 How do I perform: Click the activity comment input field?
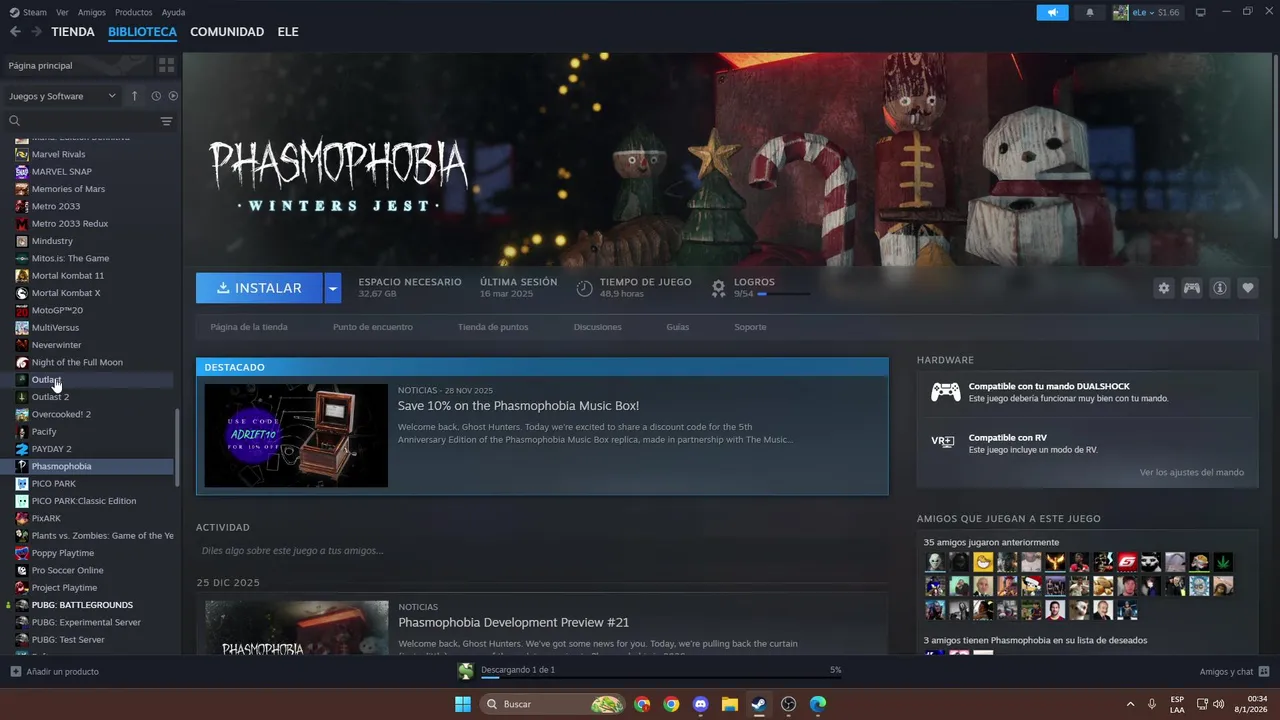[x=540, y=551]
